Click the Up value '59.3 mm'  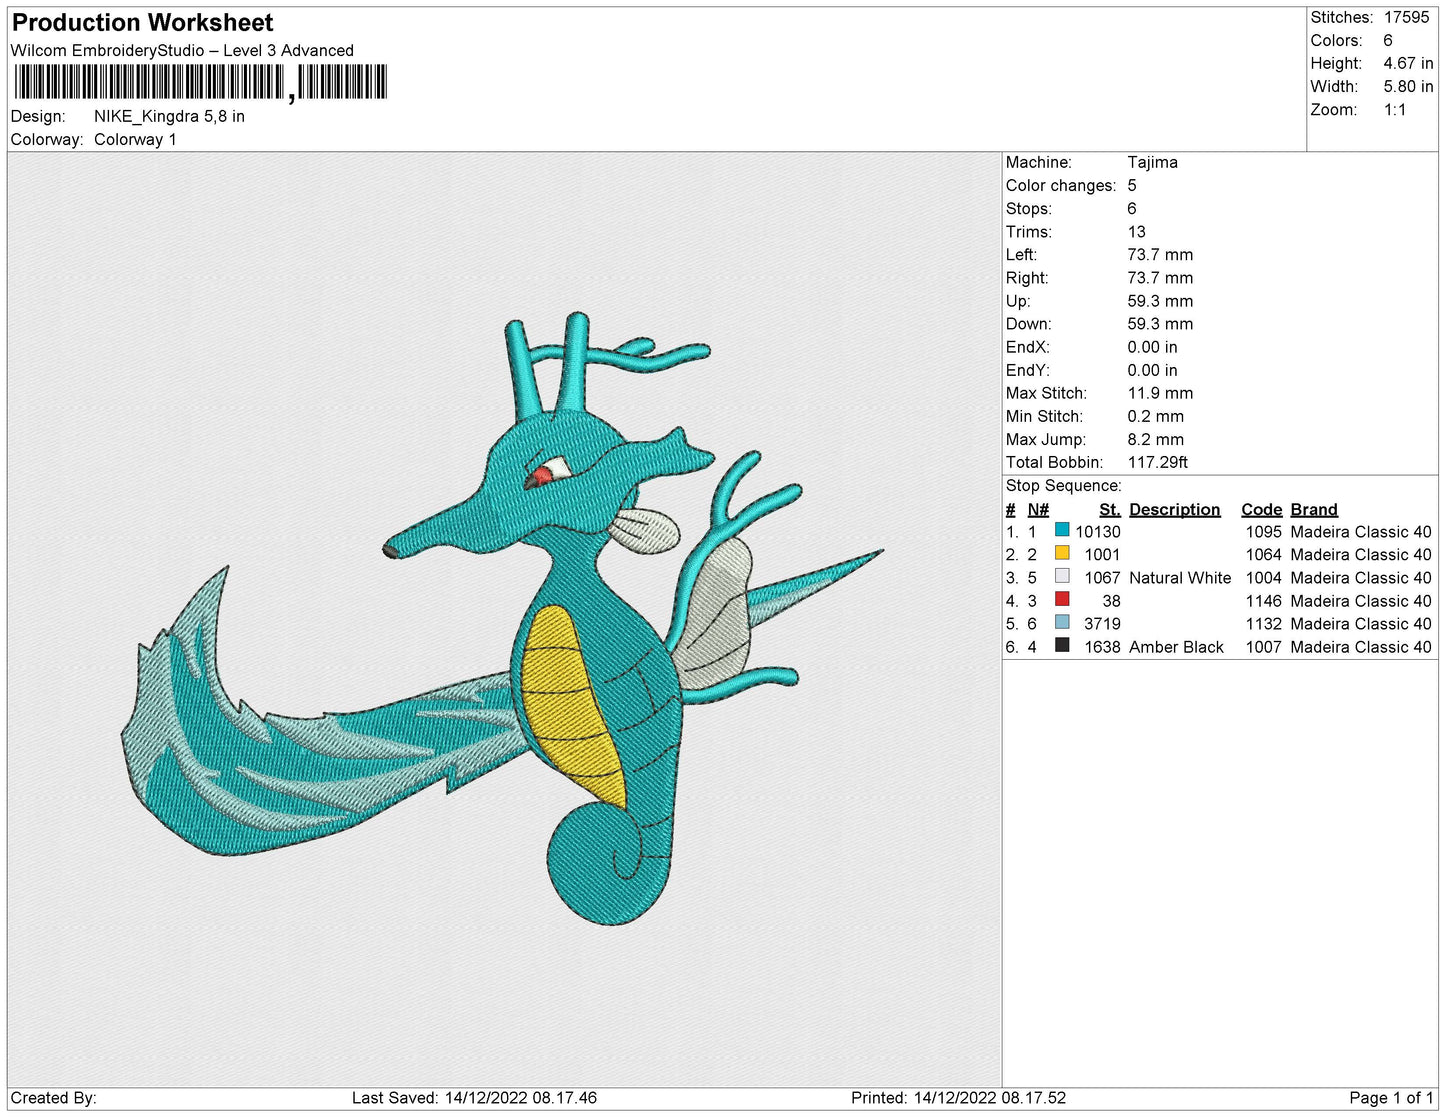(x=1160, y=301)
